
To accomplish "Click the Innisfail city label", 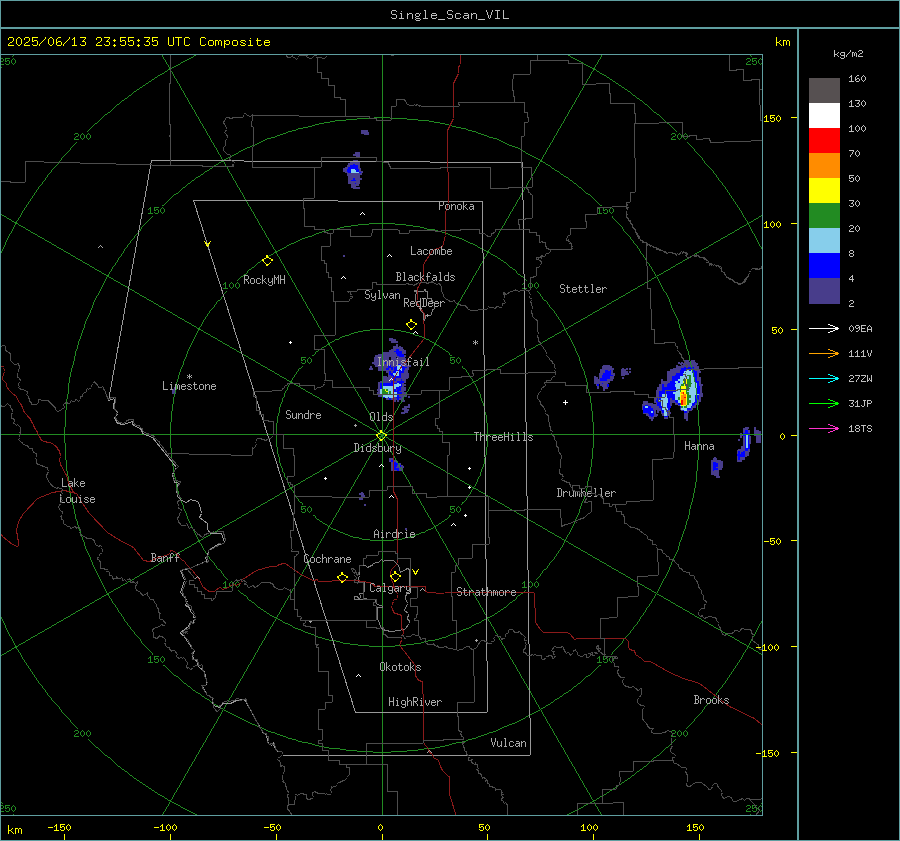I will click(403, 362).
